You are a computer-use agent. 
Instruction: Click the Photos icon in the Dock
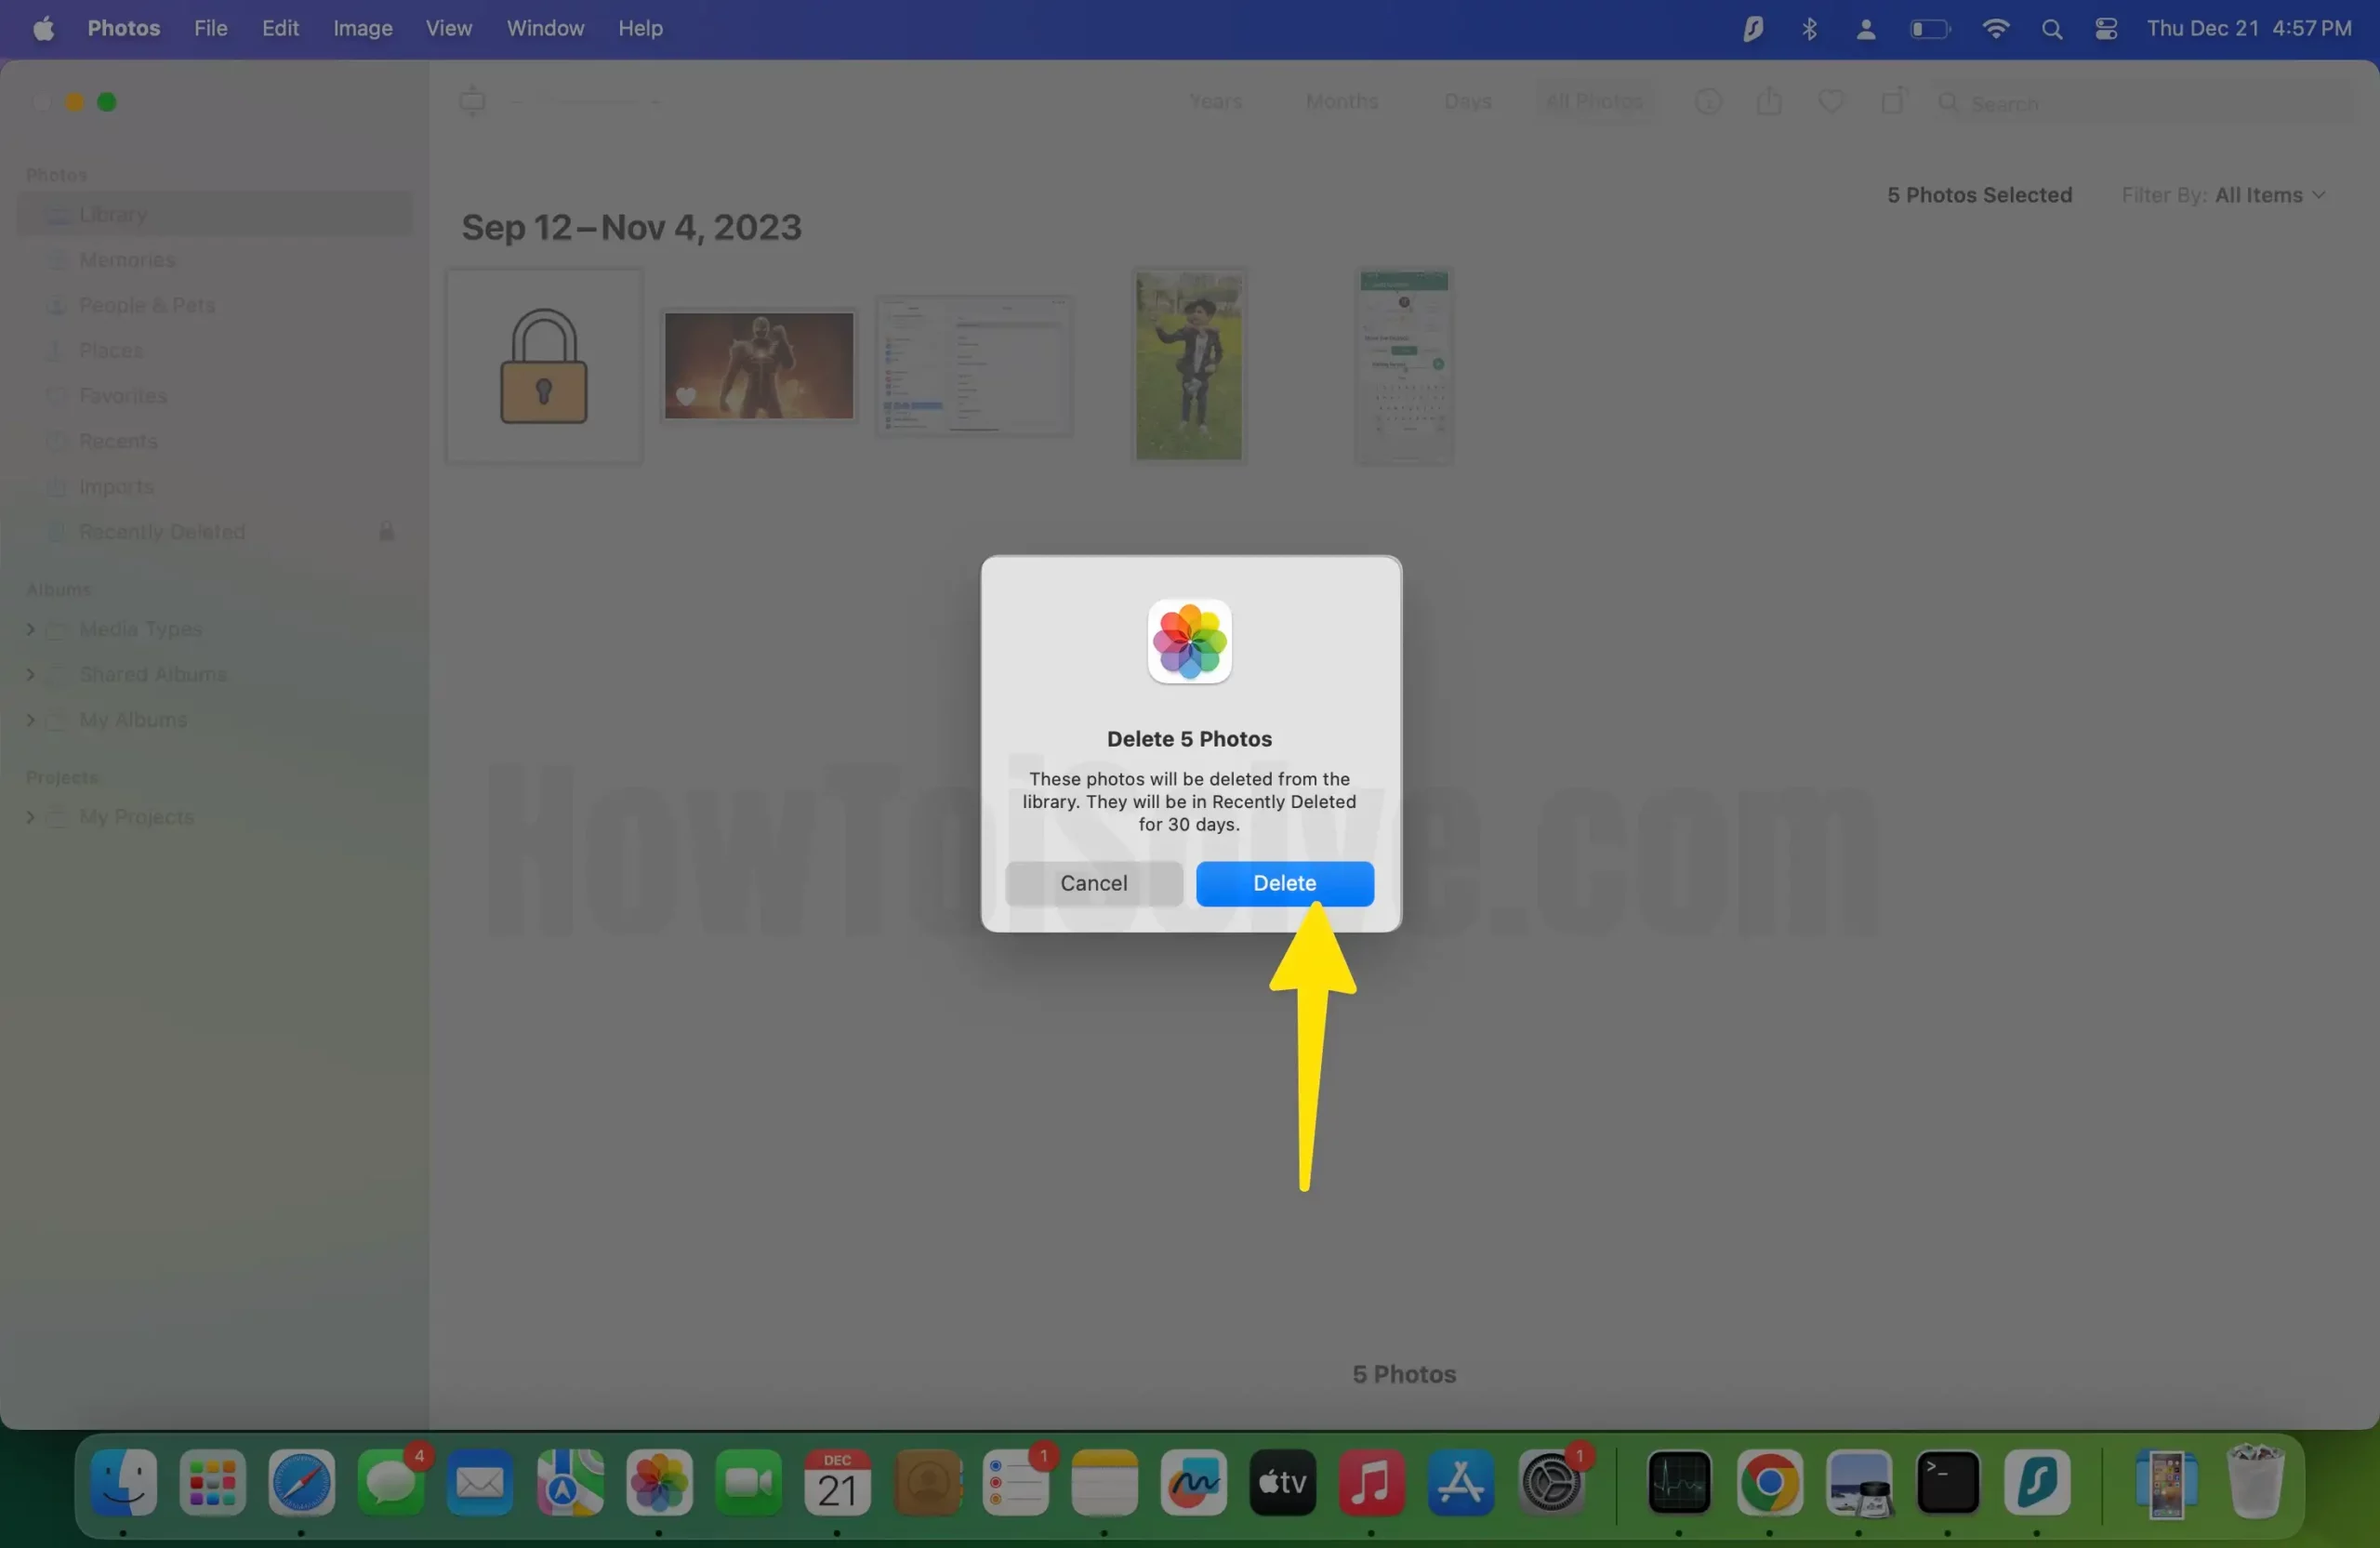coord(658,1481)
